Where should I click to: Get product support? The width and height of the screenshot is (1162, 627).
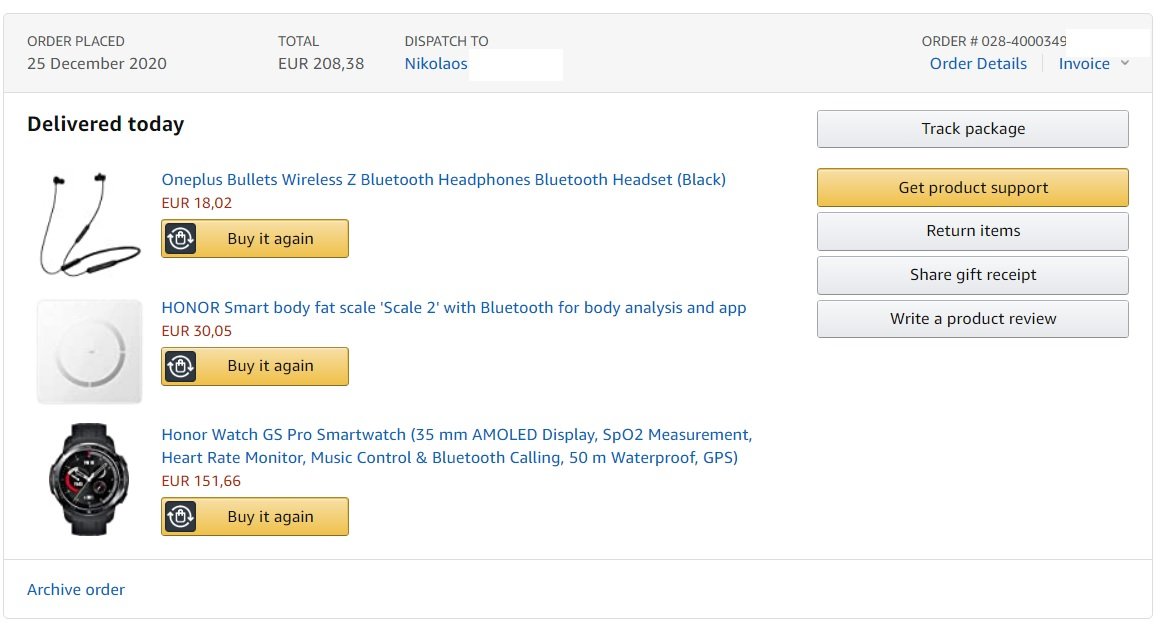(x=972, y=188)
